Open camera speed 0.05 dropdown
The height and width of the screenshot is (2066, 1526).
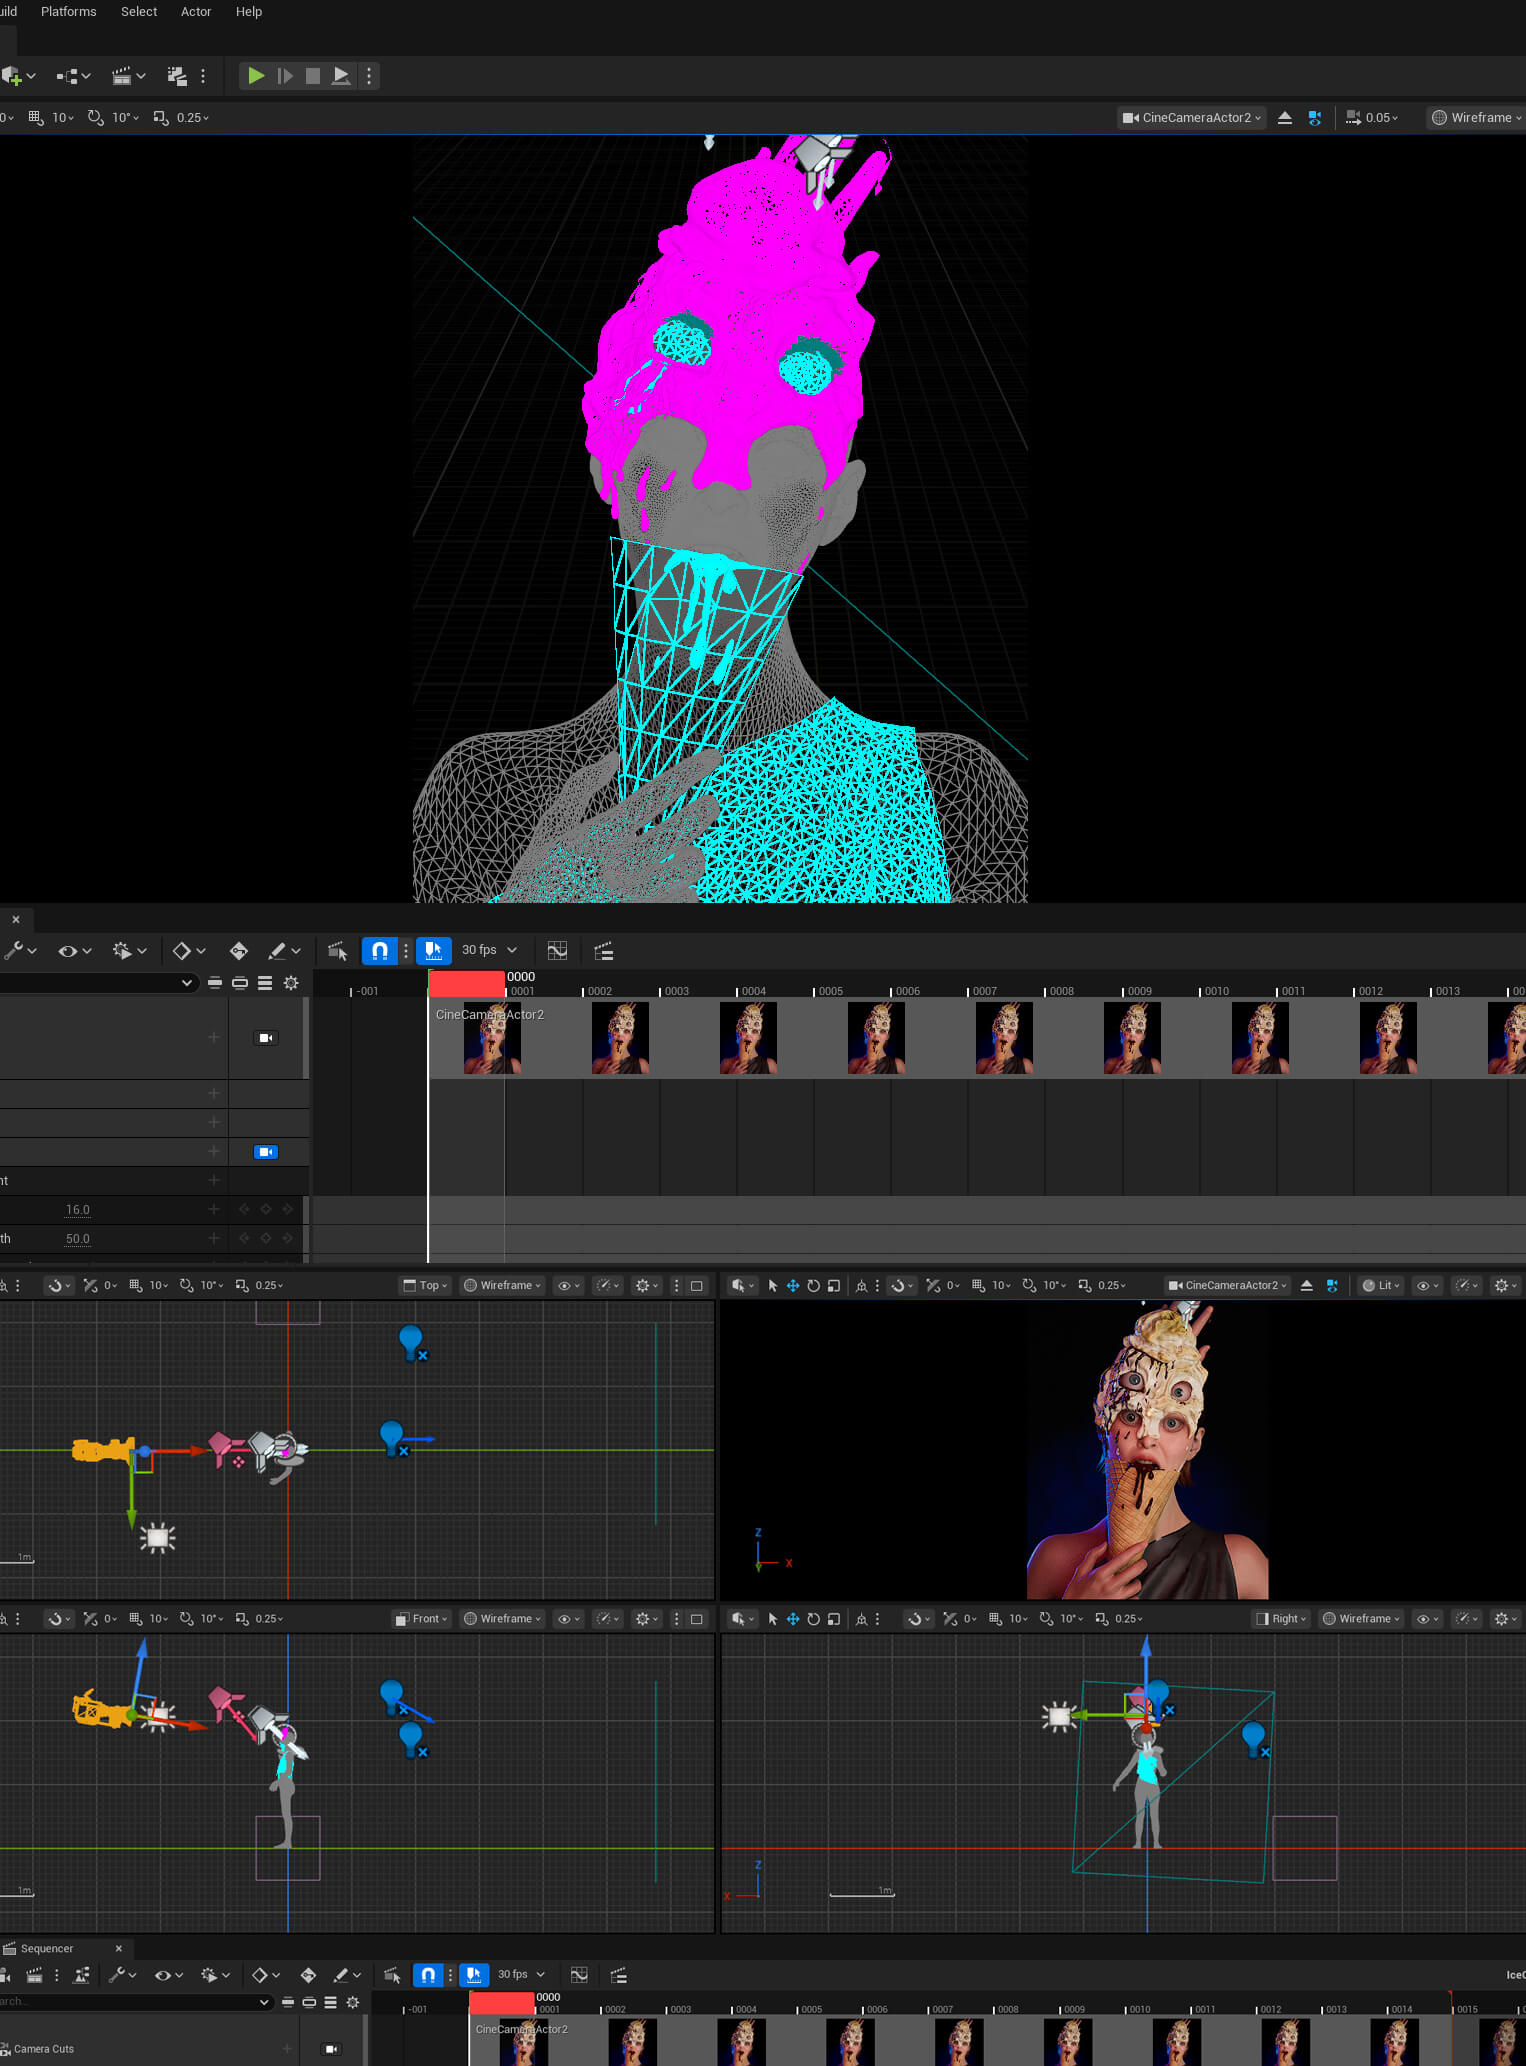click(x=1372, y=118)
